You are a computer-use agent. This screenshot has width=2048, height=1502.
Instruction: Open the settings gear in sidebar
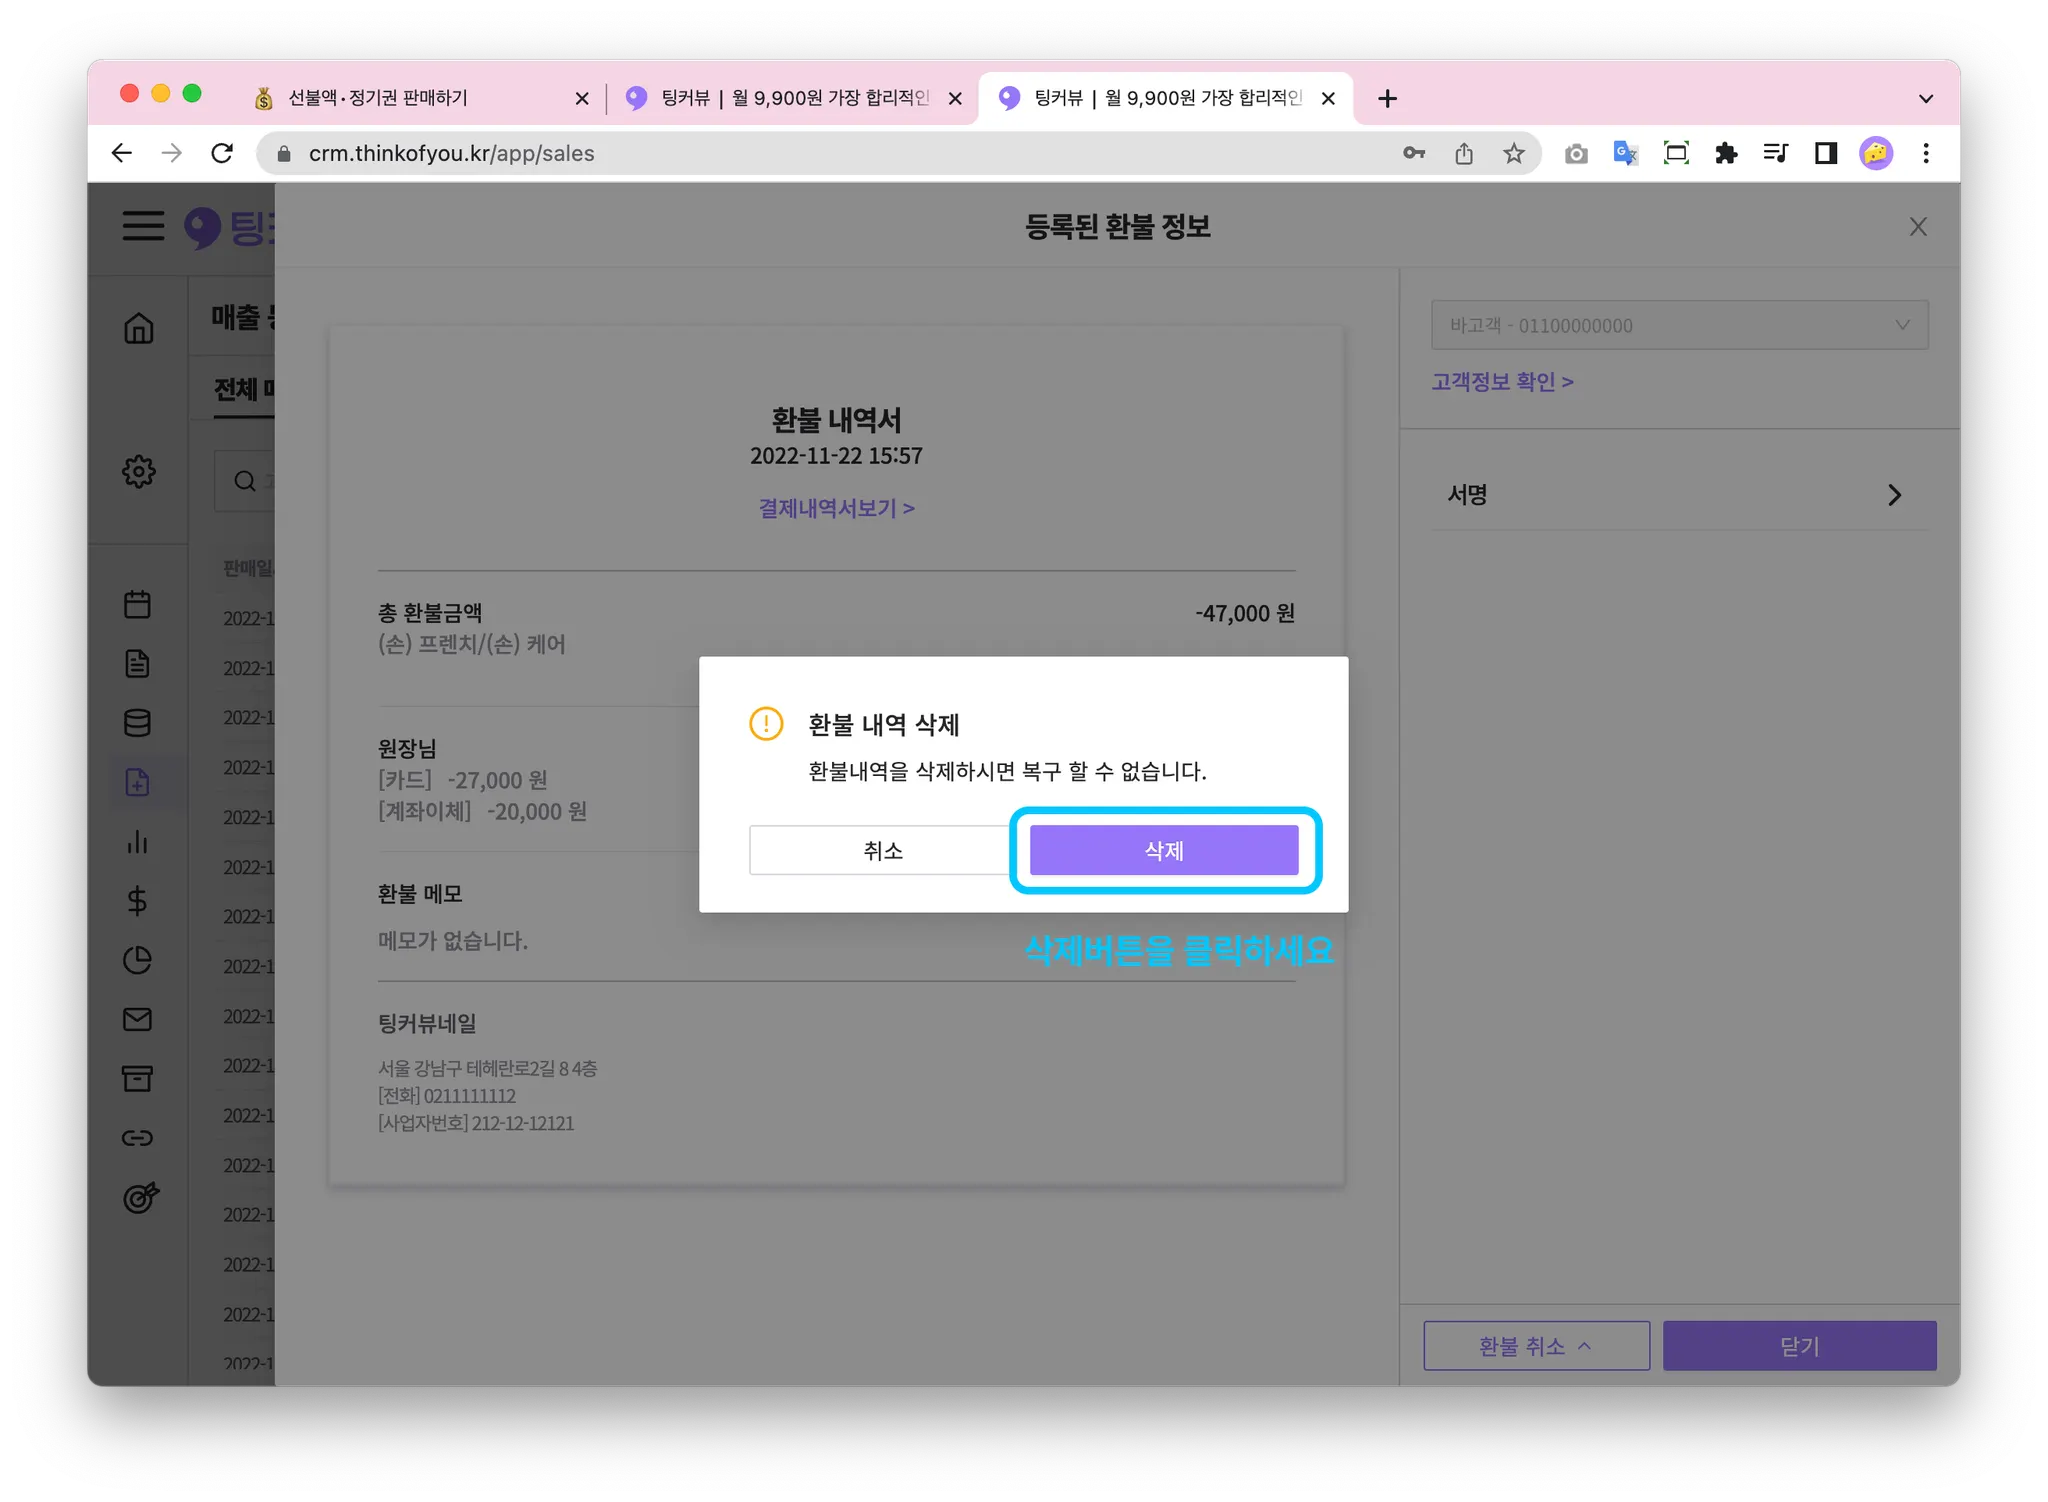(138, 471)
